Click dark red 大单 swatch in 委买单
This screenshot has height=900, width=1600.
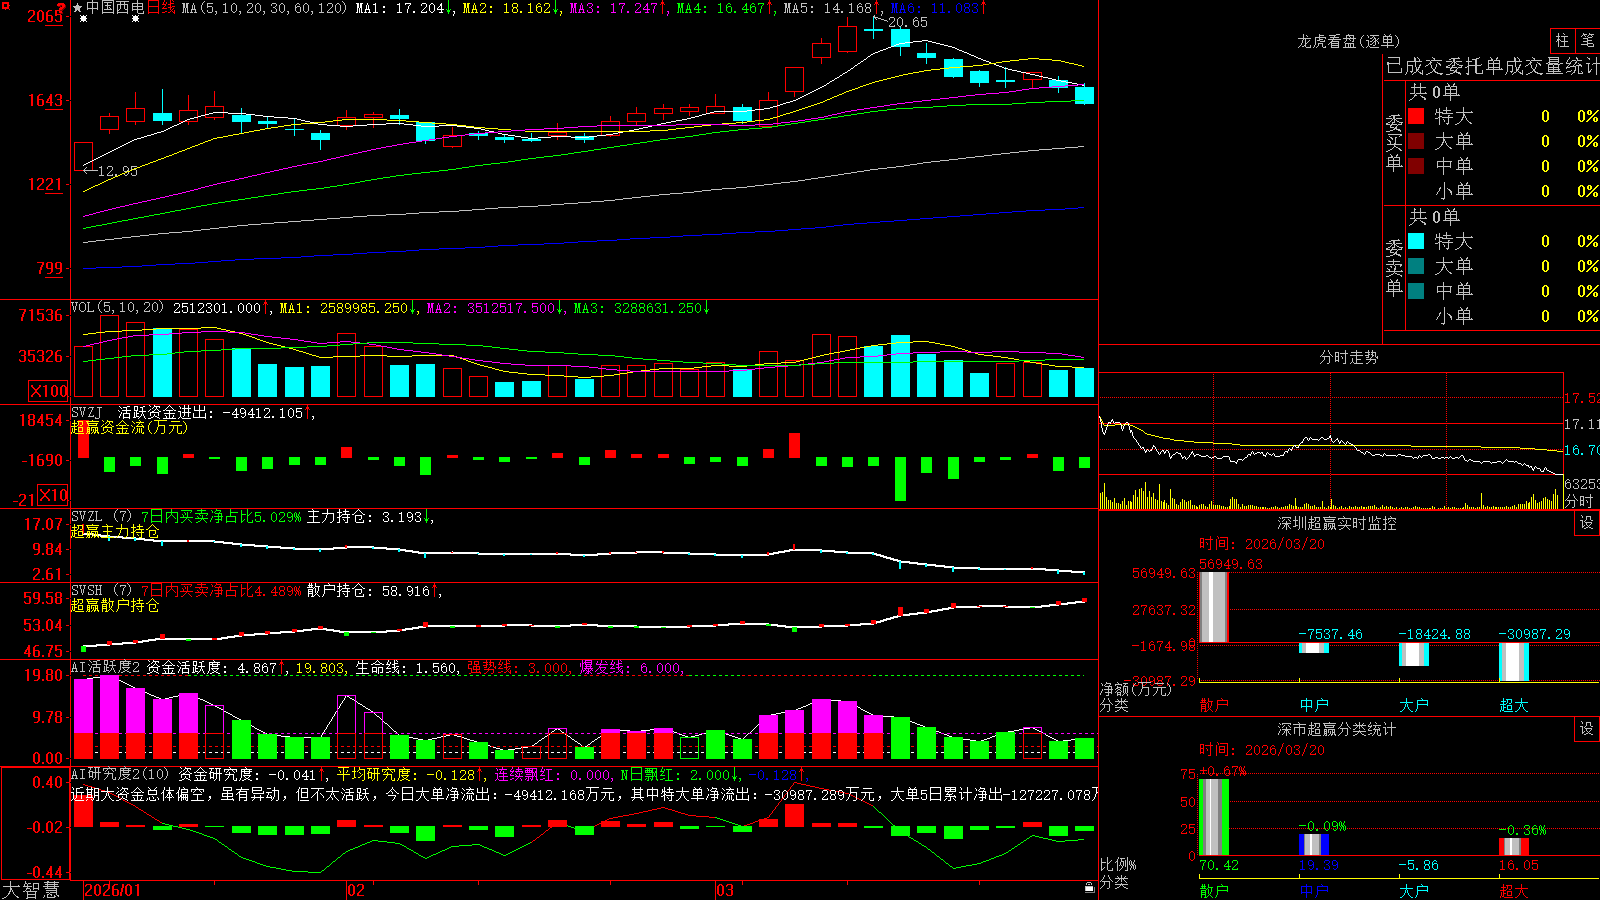tap(1416, 141)
